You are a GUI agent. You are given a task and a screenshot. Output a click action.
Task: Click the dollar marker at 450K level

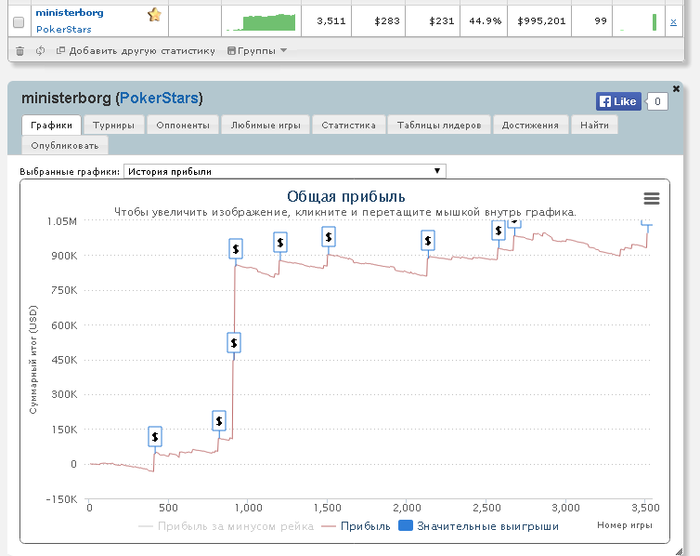point(234,342)
